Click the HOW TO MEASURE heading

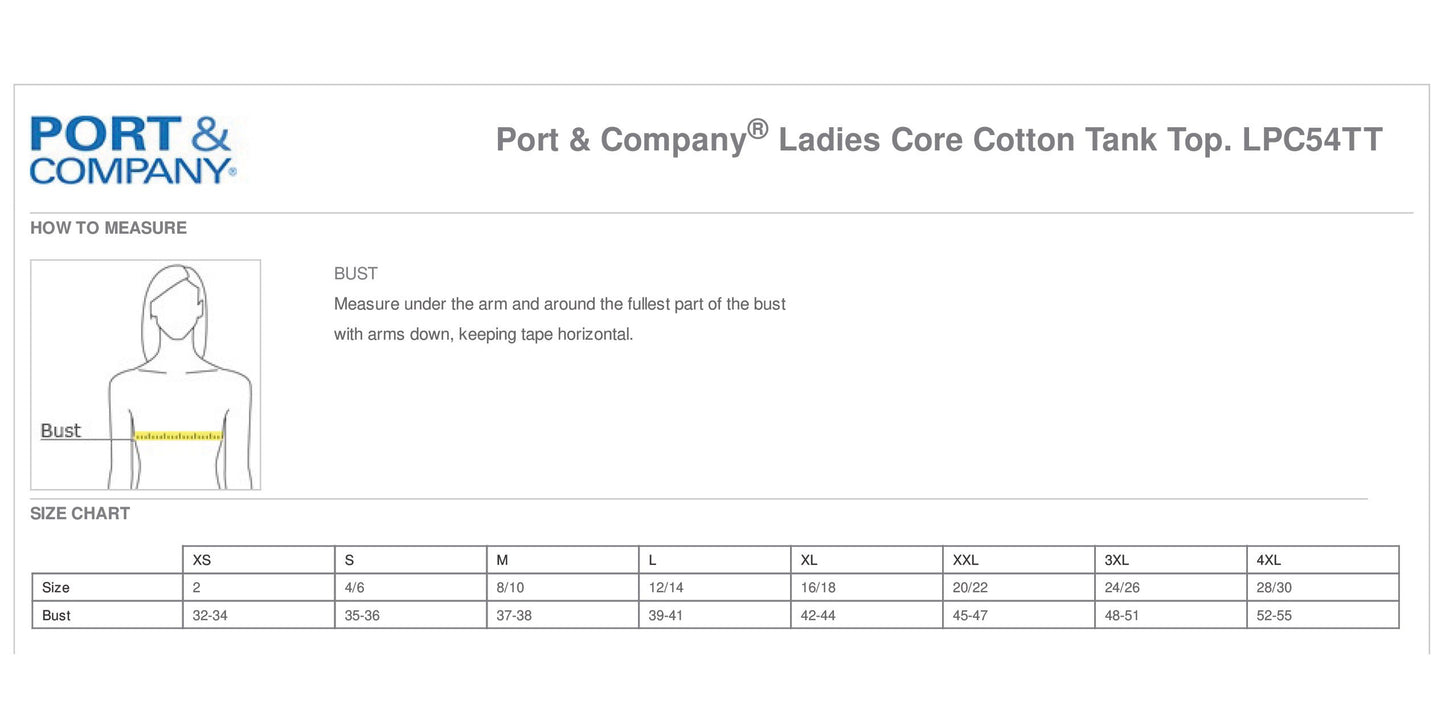108,228
